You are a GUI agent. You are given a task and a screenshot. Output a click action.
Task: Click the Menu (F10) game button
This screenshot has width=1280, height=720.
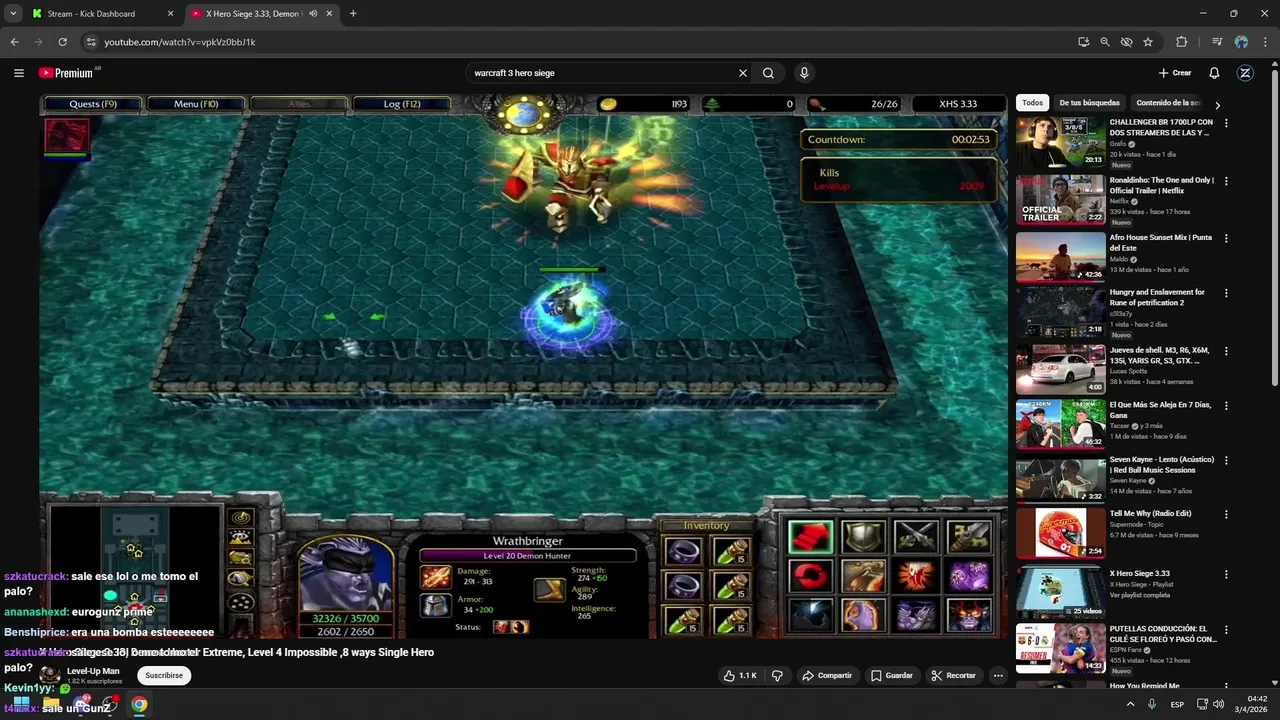(x=196, y=104)
